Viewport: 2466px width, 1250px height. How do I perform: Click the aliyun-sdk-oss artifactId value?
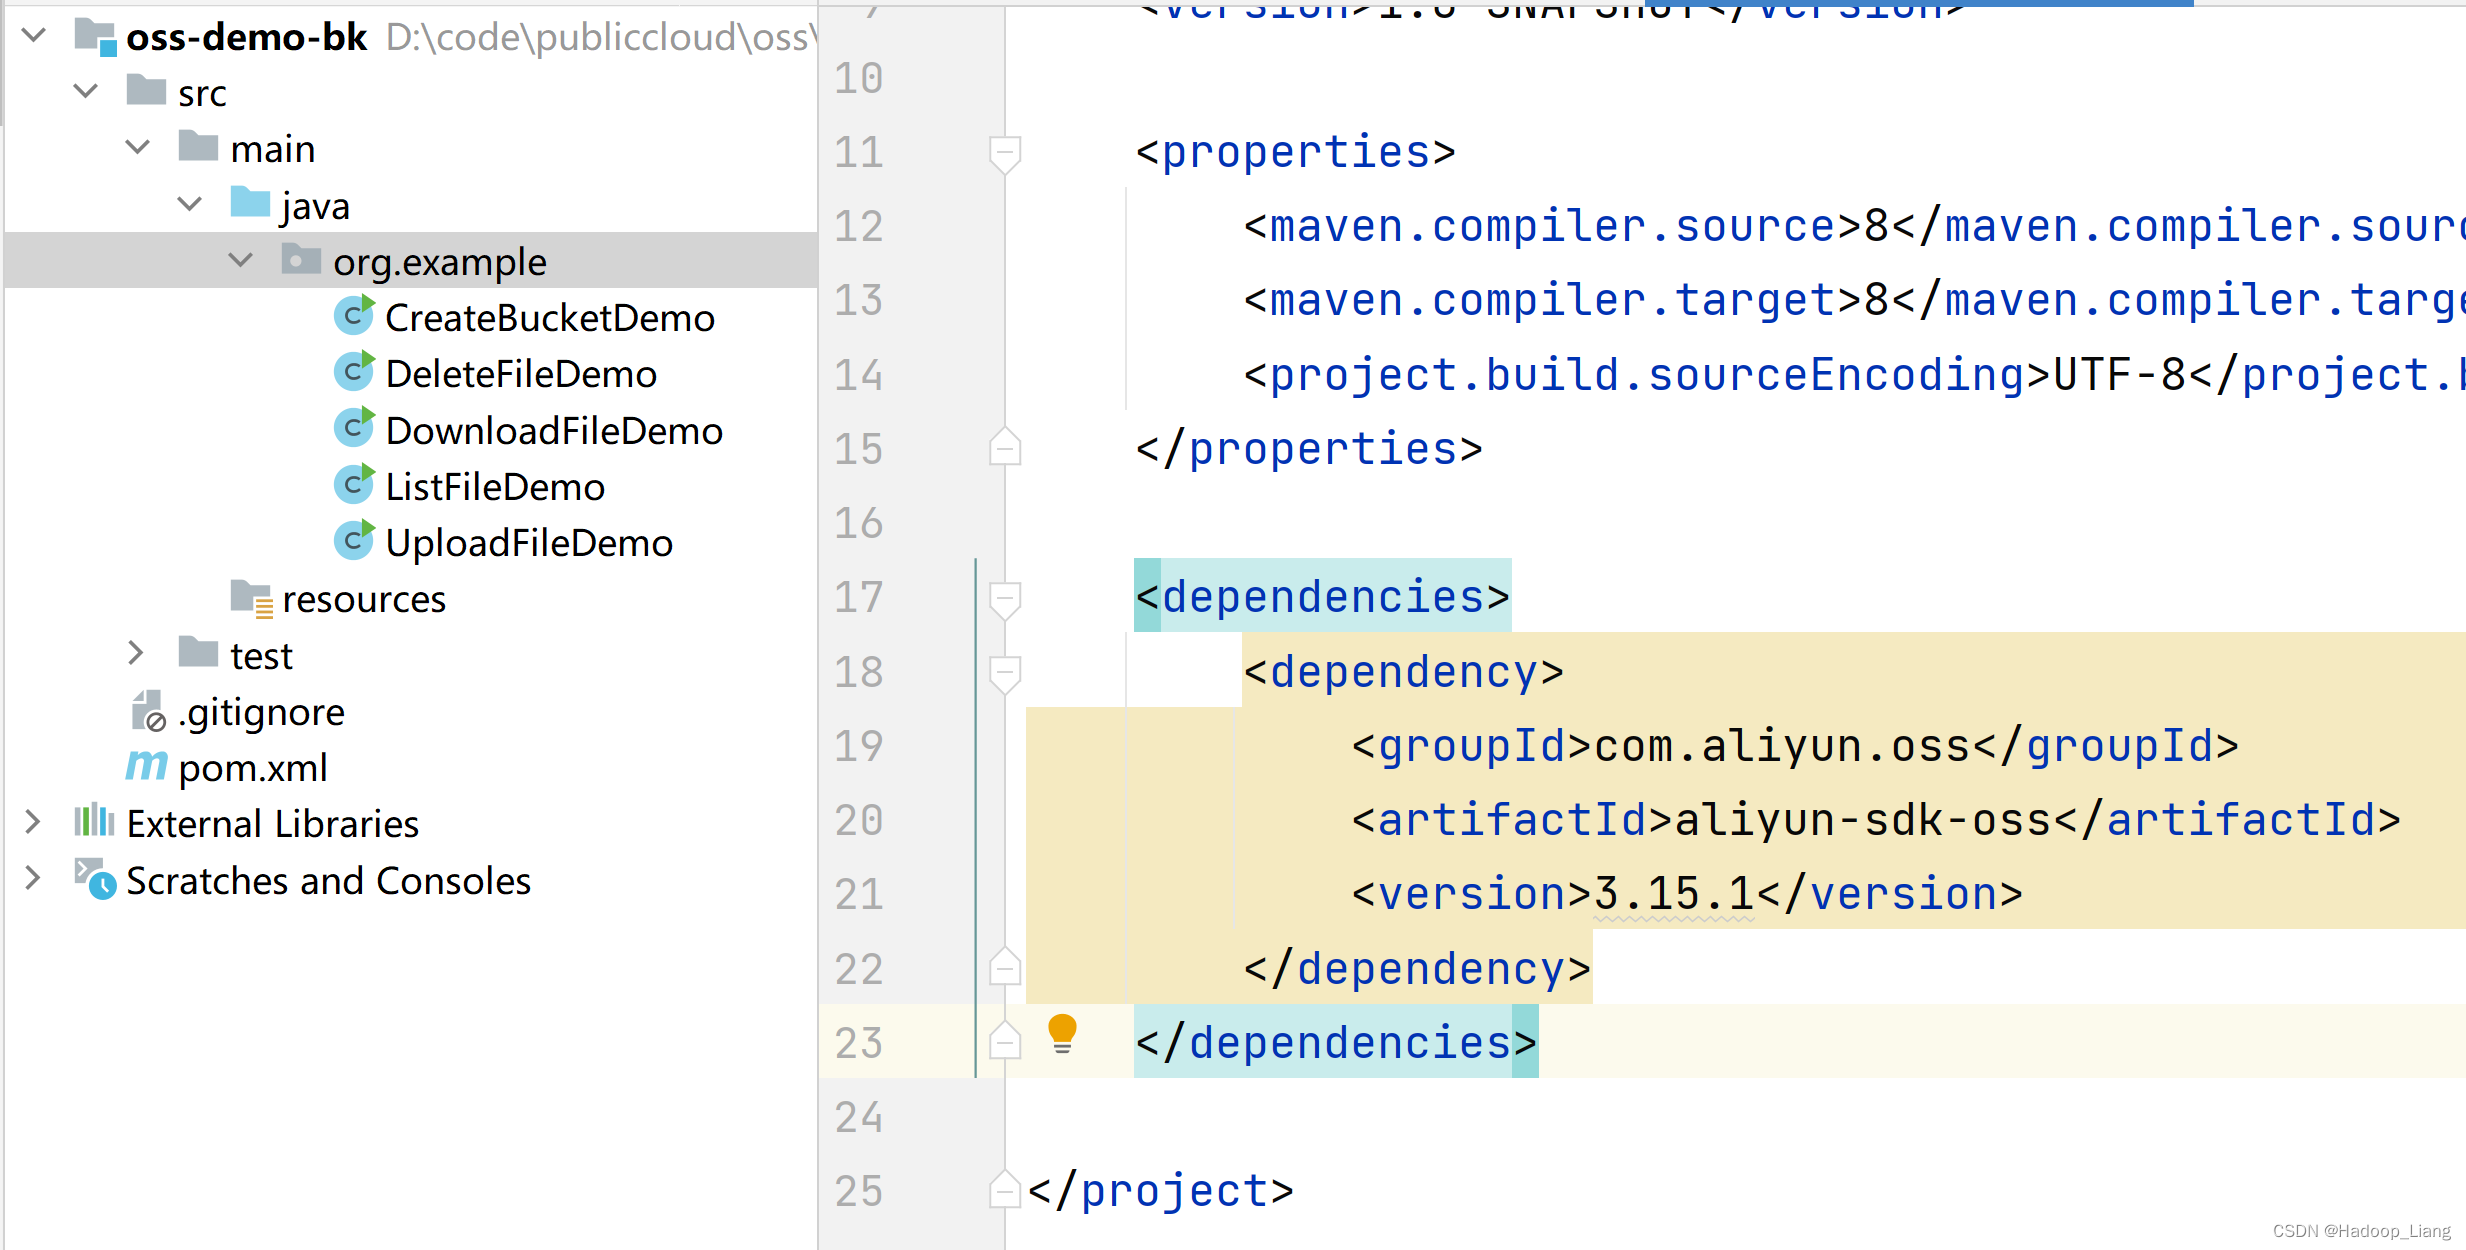1863,820
